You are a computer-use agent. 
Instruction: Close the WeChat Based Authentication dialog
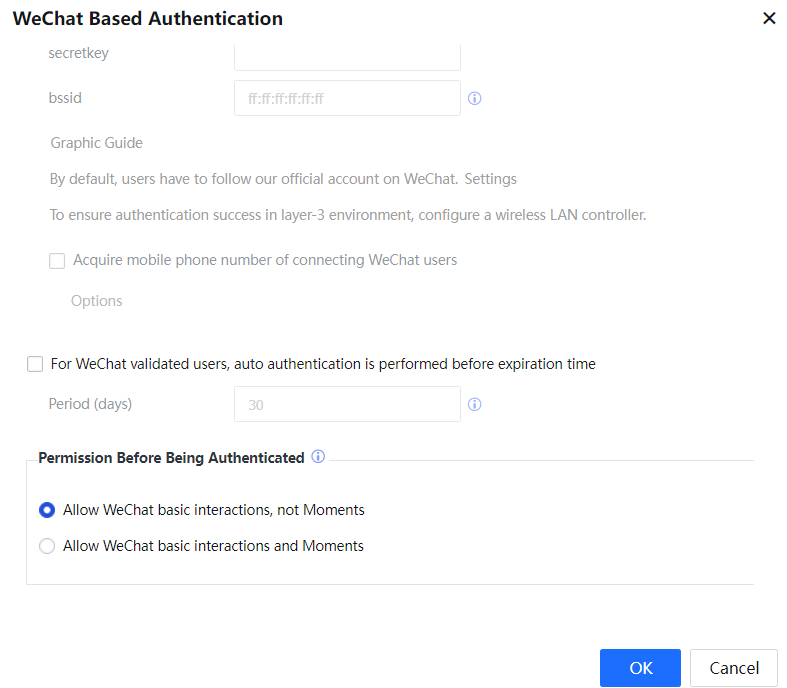click(769, 19)
